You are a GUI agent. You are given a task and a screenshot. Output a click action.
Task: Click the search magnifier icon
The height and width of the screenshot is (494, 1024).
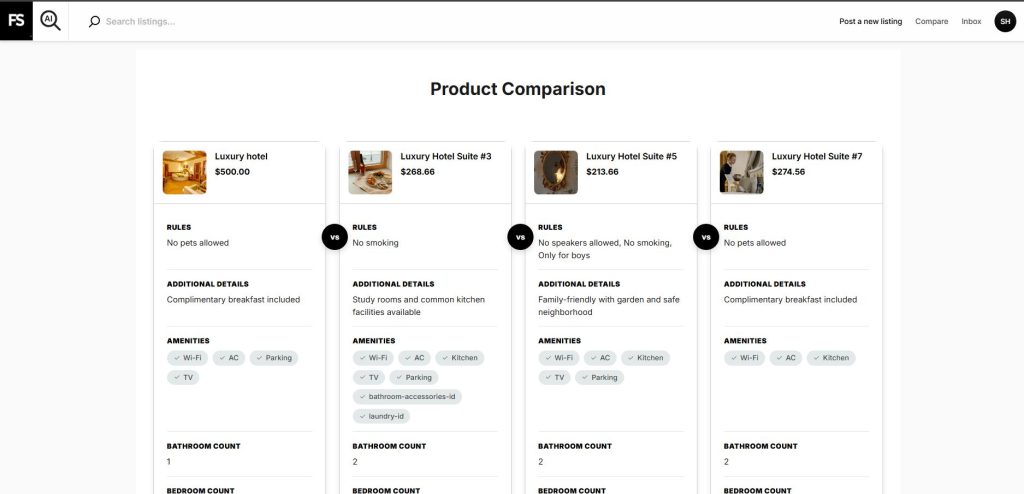click(94, 21)
